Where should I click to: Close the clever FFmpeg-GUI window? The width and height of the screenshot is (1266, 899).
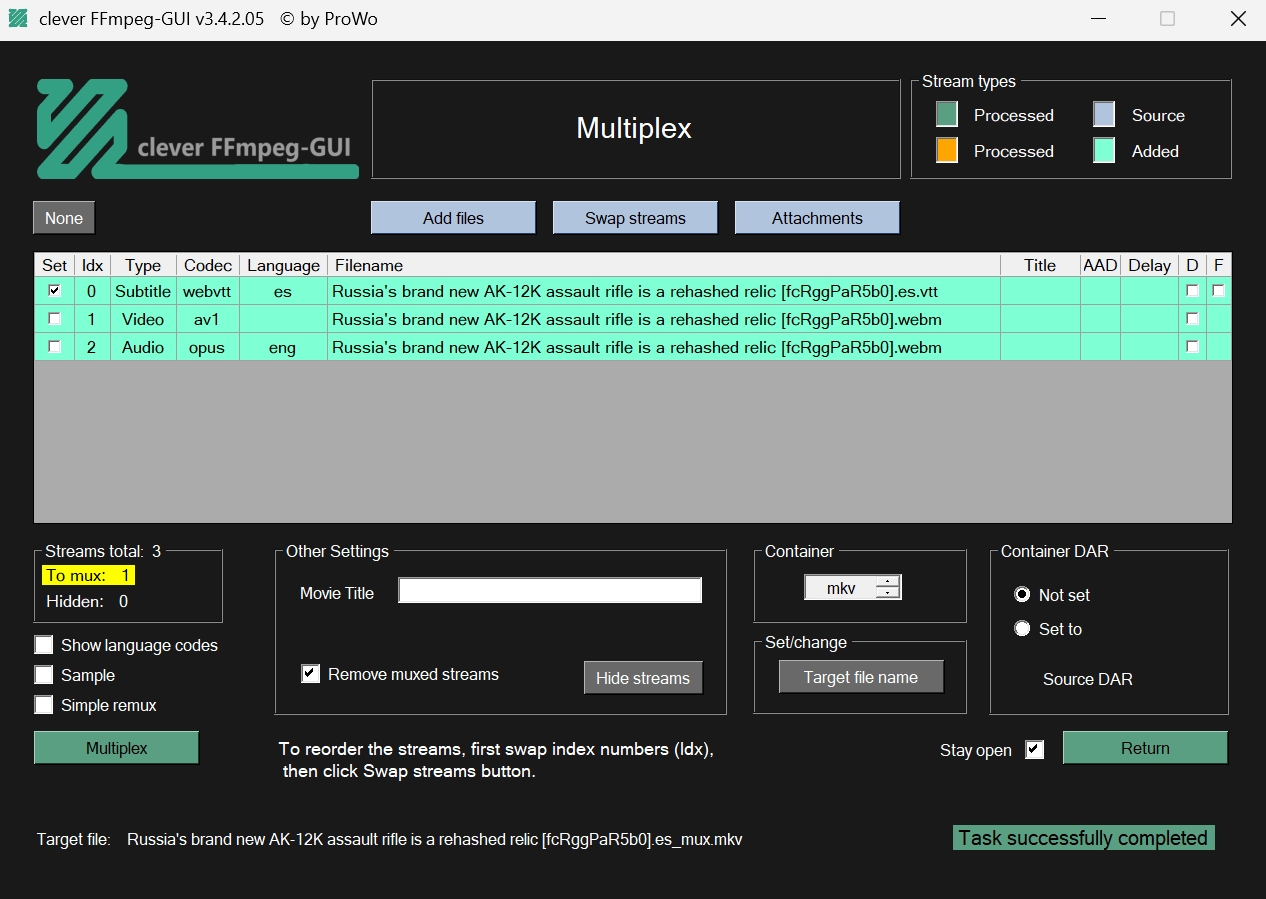point(1238,19)
